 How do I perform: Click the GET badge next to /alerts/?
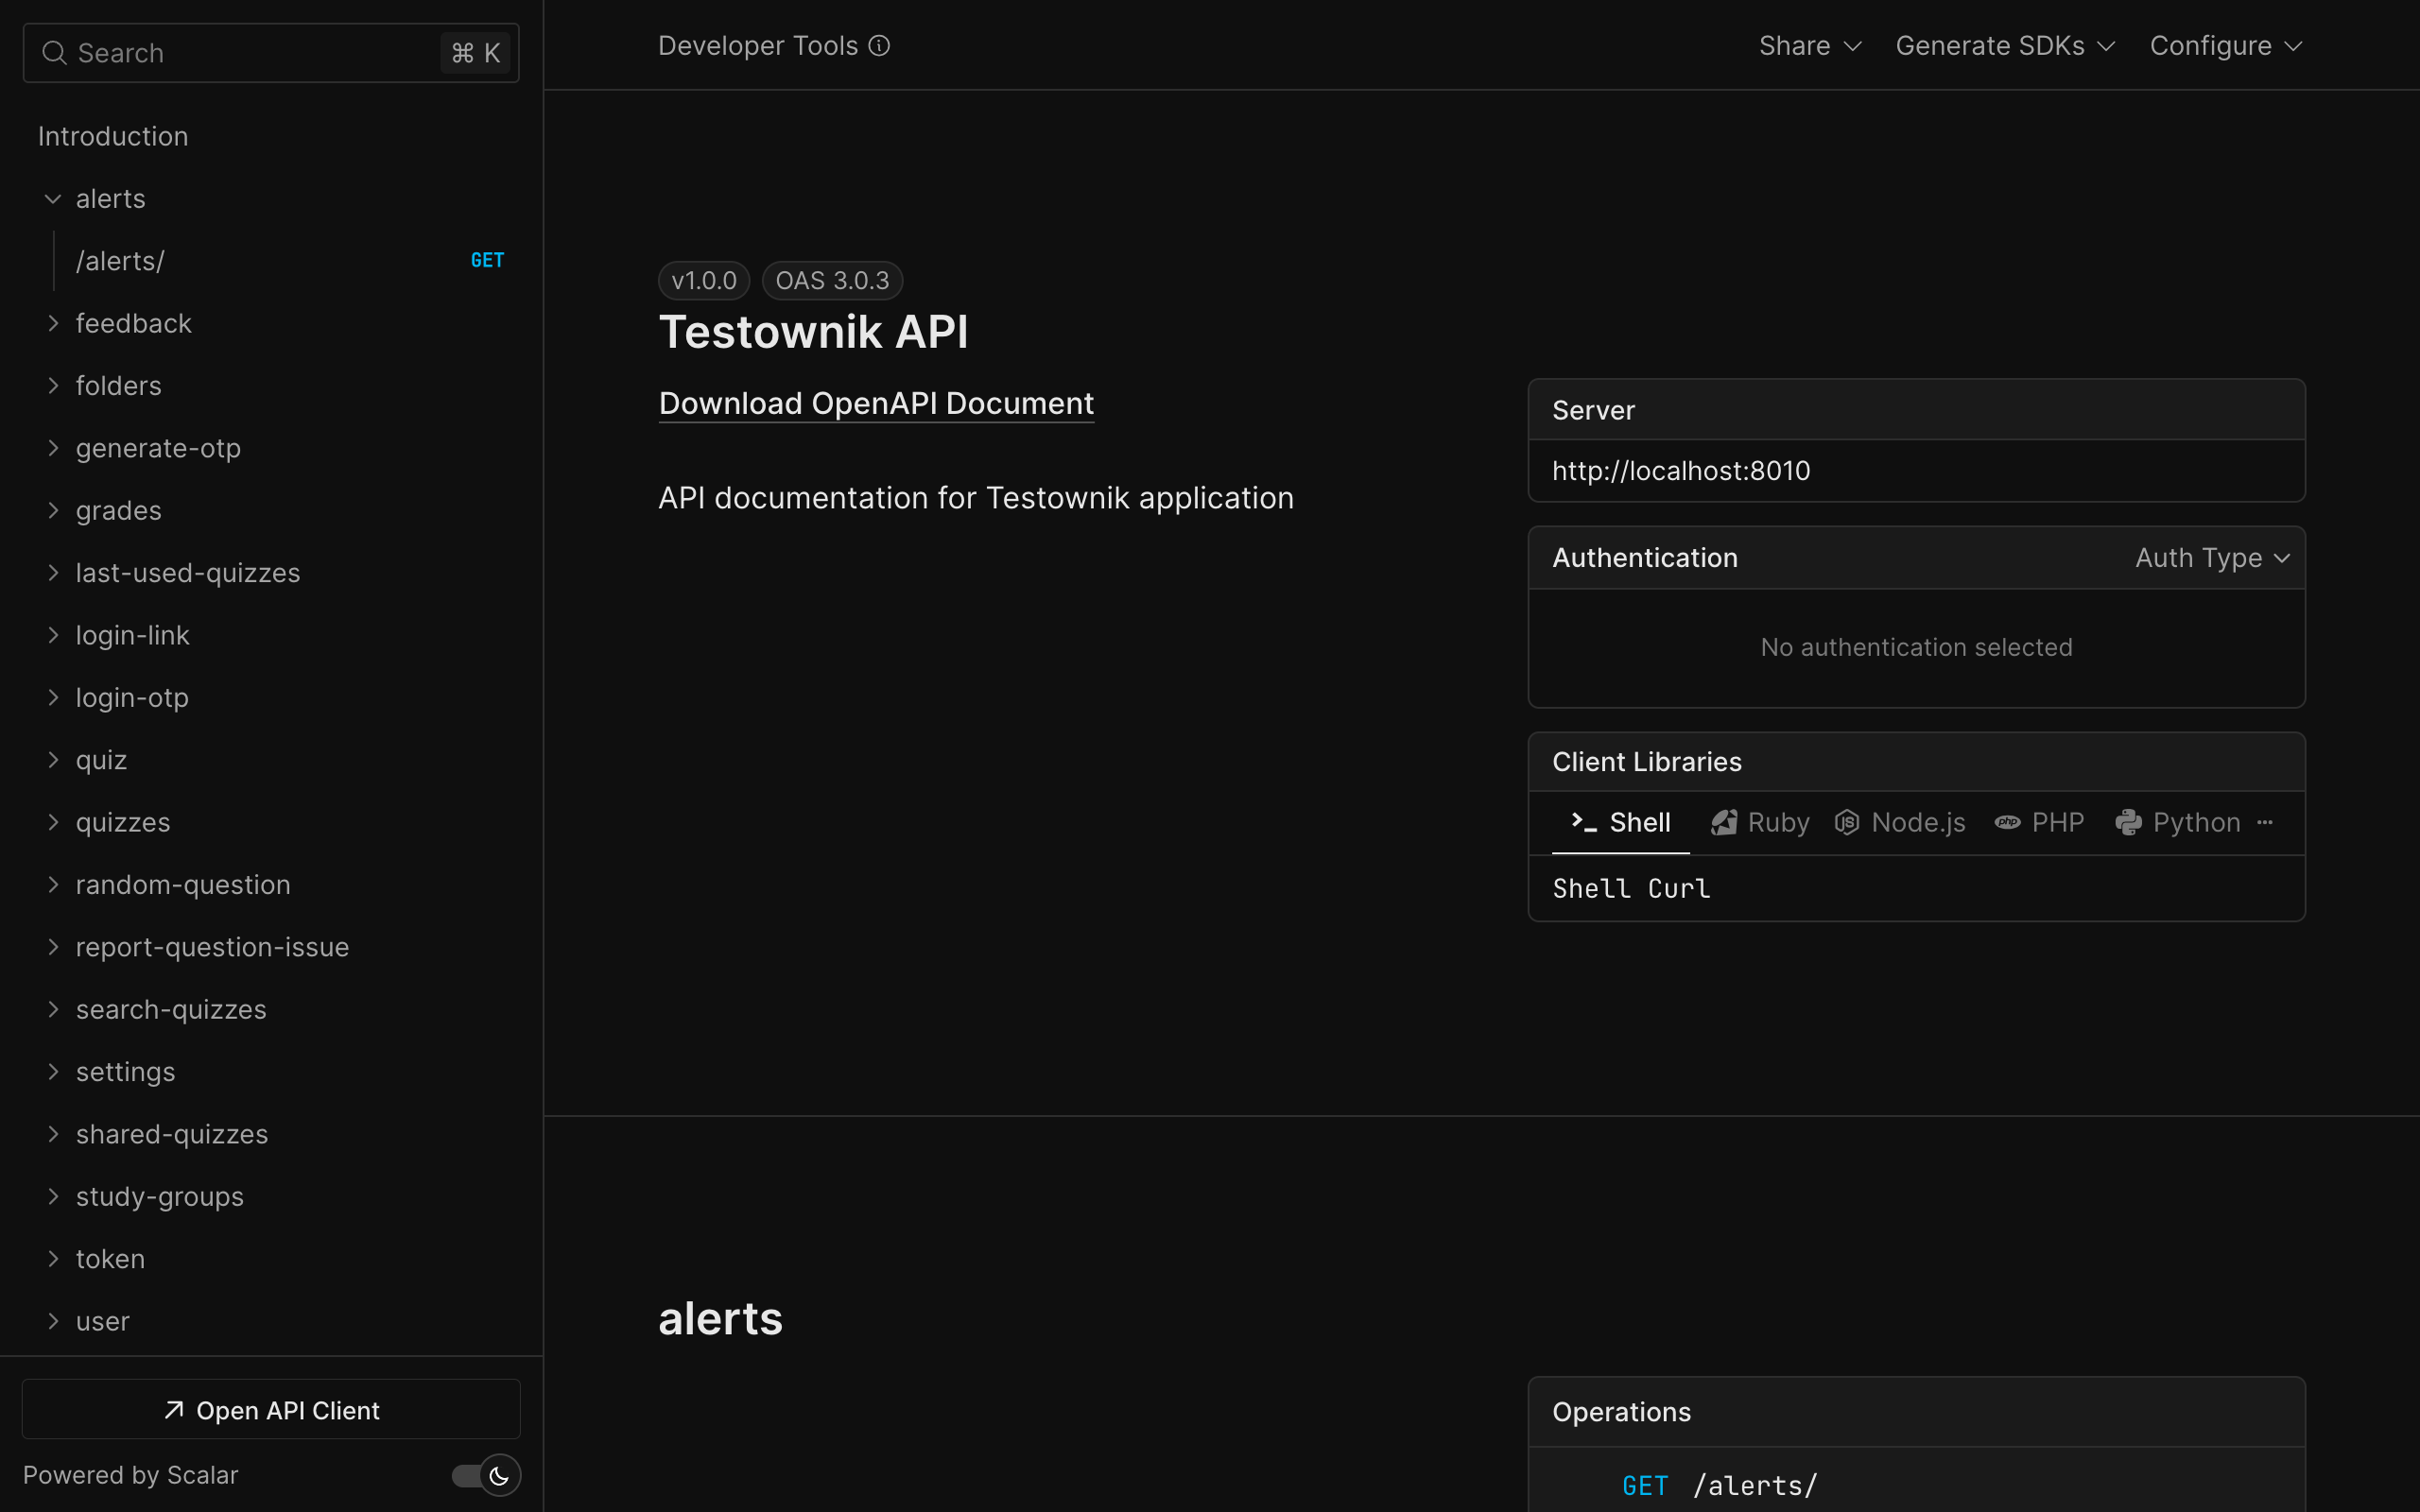point(487,260)
